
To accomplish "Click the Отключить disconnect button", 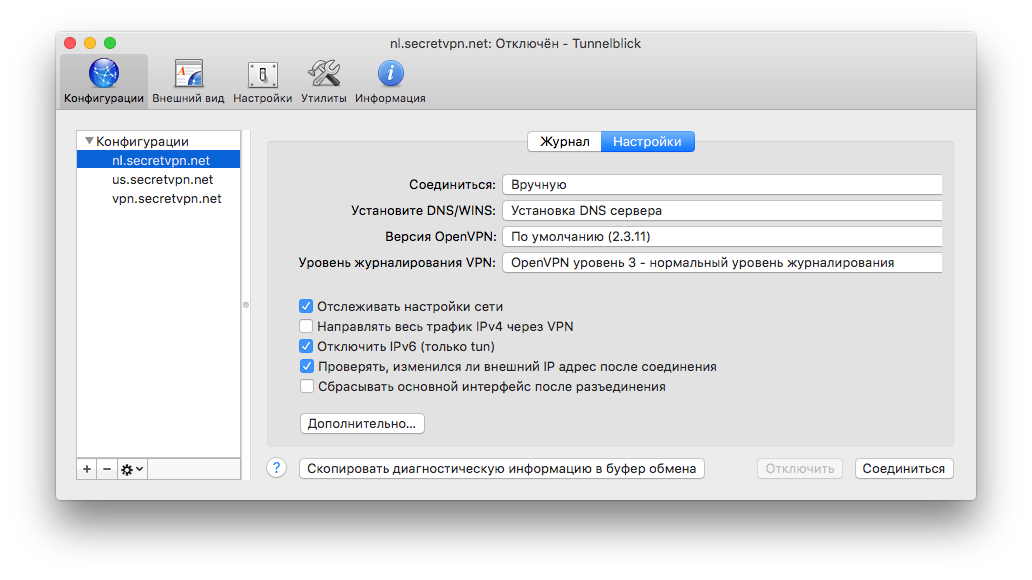I will pyautogui.click(x=800, y=469).
